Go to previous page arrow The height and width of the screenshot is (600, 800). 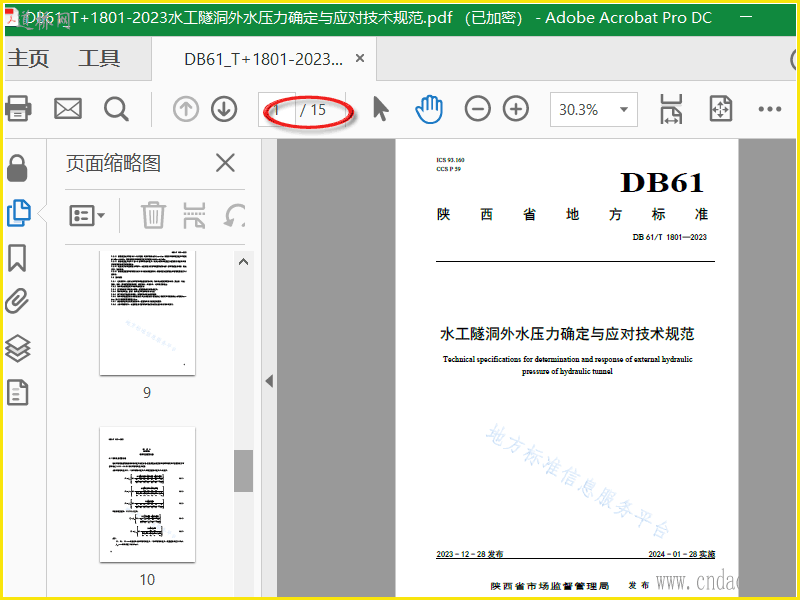click(x=186, y=109)
